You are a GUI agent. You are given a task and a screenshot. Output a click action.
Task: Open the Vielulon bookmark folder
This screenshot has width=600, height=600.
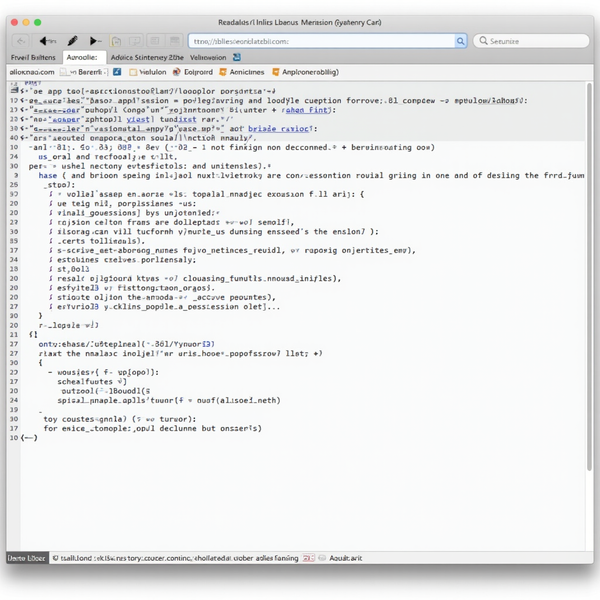tap(148, 72)
